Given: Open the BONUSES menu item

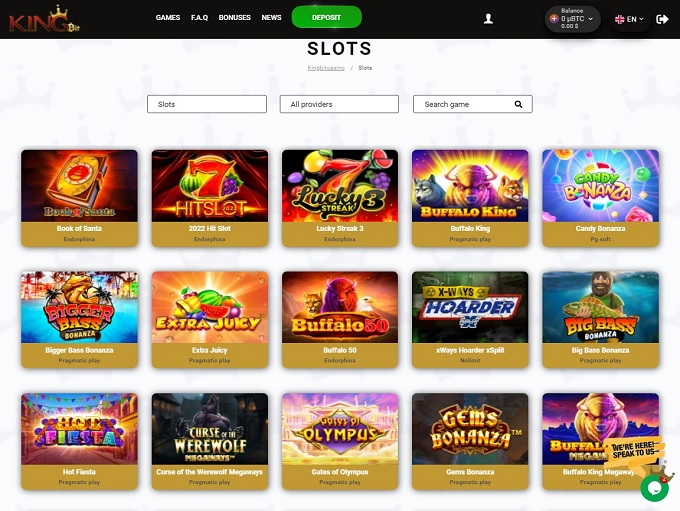Looking at the screenshot, I should 235,18.
